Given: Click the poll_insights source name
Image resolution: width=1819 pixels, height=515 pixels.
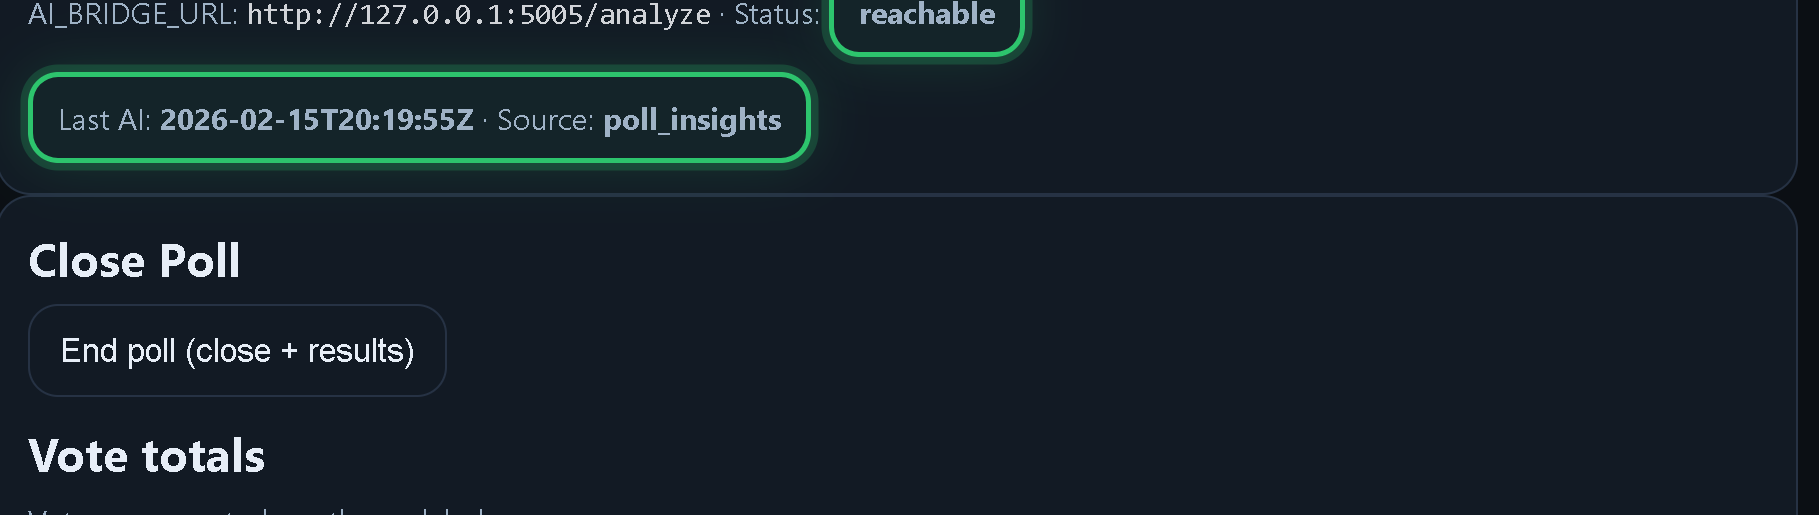Looking at the screenshot, I should 692,120.
